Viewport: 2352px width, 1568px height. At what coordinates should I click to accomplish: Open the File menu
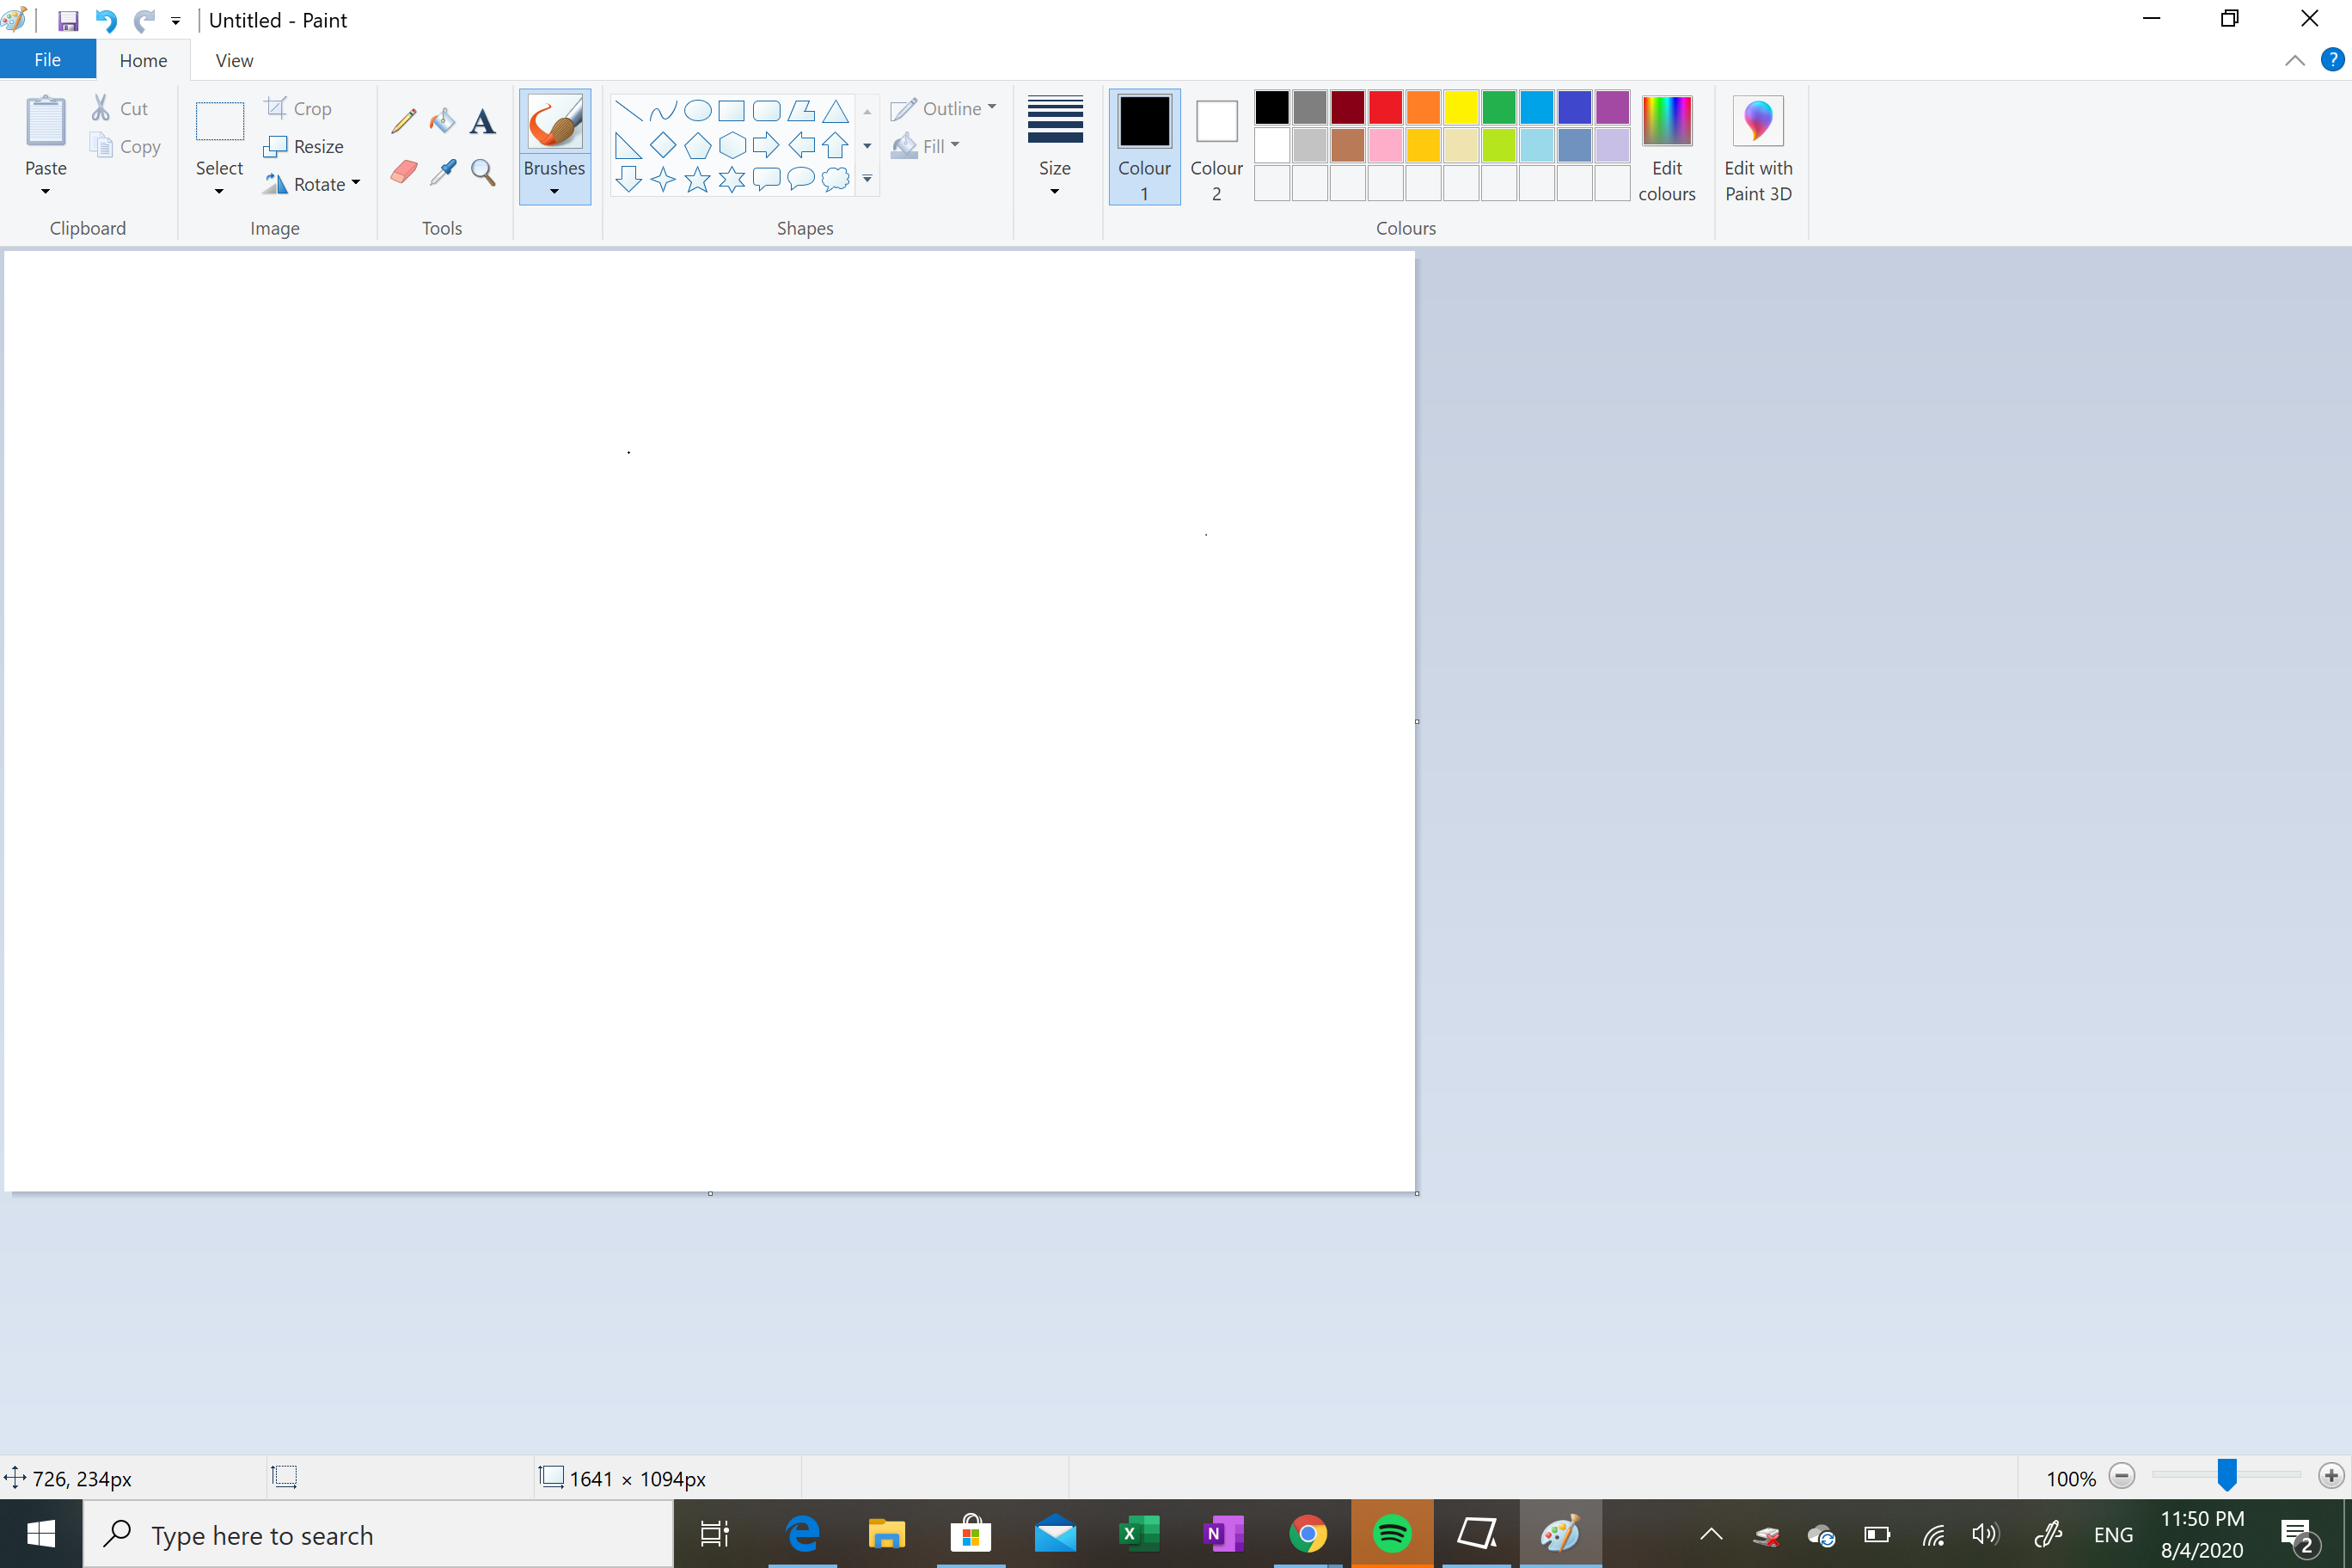(x=47, y=60)
